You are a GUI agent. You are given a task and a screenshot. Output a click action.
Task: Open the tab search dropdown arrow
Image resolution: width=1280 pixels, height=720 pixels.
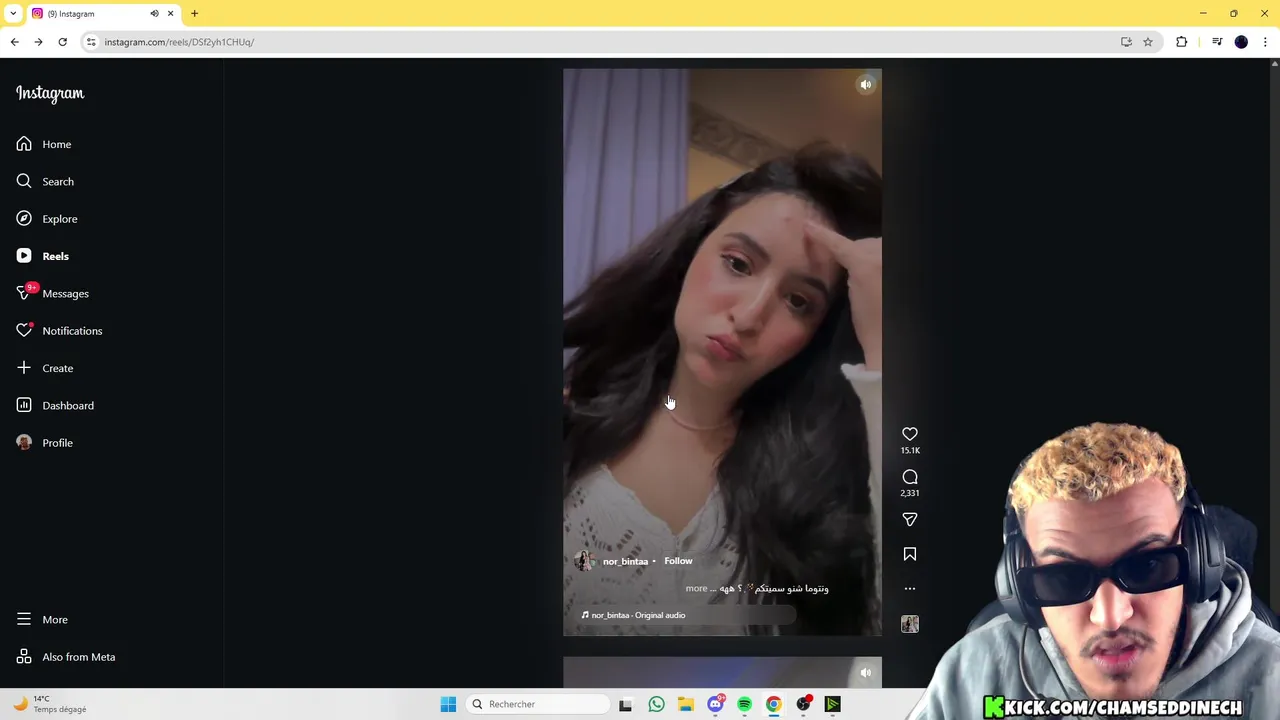[13, 14]
